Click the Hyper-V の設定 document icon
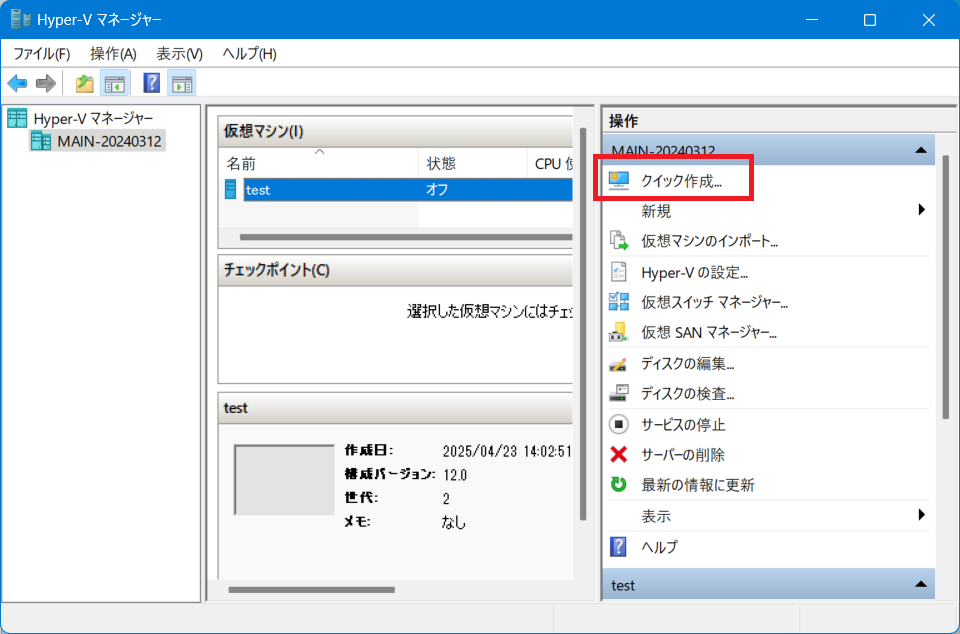 (x=619, y=272)
